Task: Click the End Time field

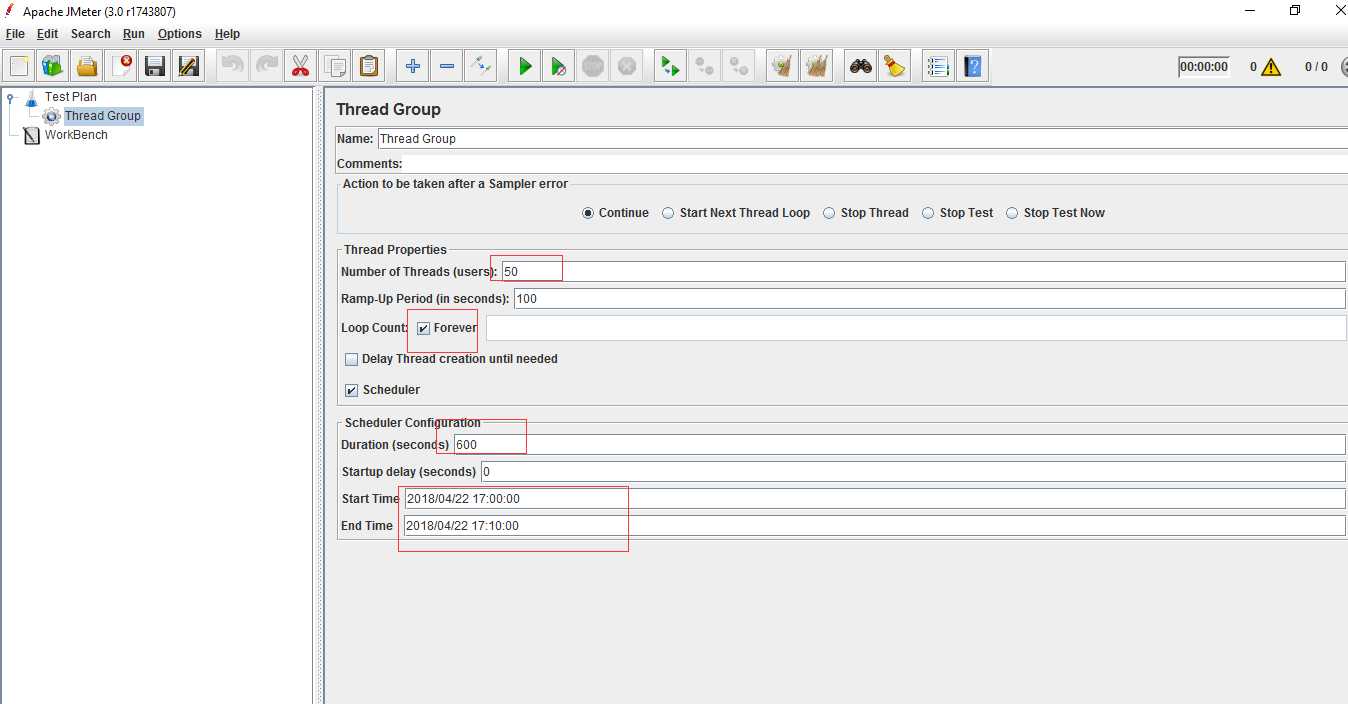Action: coord(875,526)
